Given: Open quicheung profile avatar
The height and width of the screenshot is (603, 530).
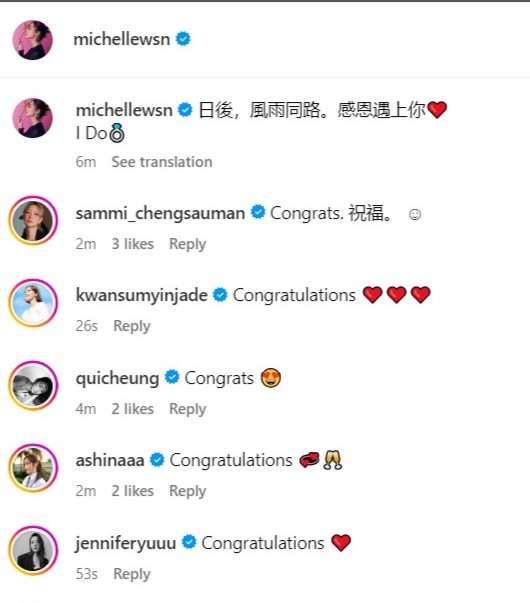Looking at the screenshot, I should 33,385.
